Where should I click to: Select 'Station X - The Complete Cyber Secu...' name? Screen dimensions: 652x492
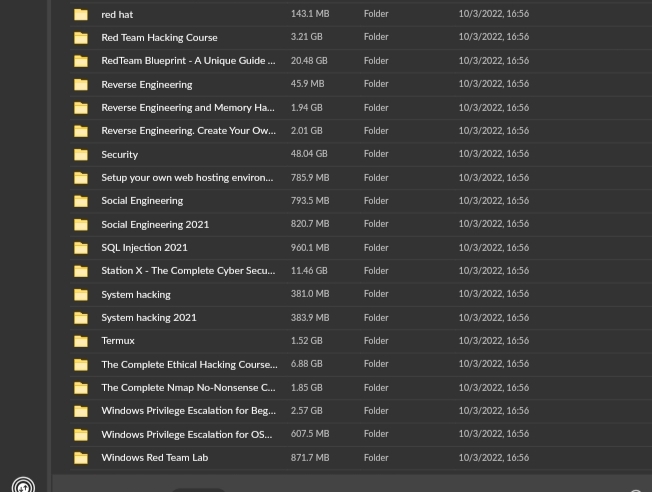pos(188,271)
